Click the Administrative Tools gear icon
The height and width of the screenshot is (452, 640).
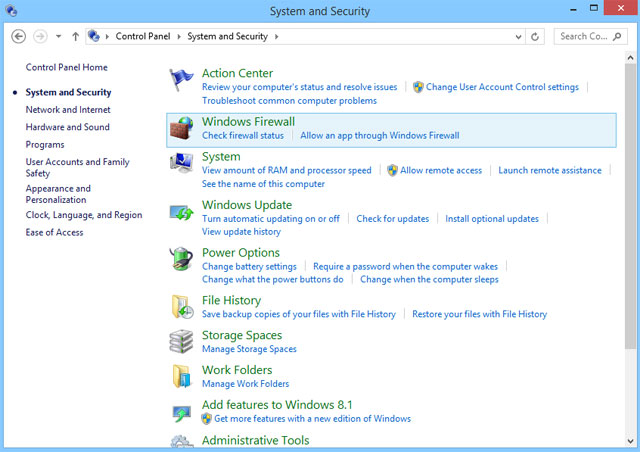click(182, 441)
